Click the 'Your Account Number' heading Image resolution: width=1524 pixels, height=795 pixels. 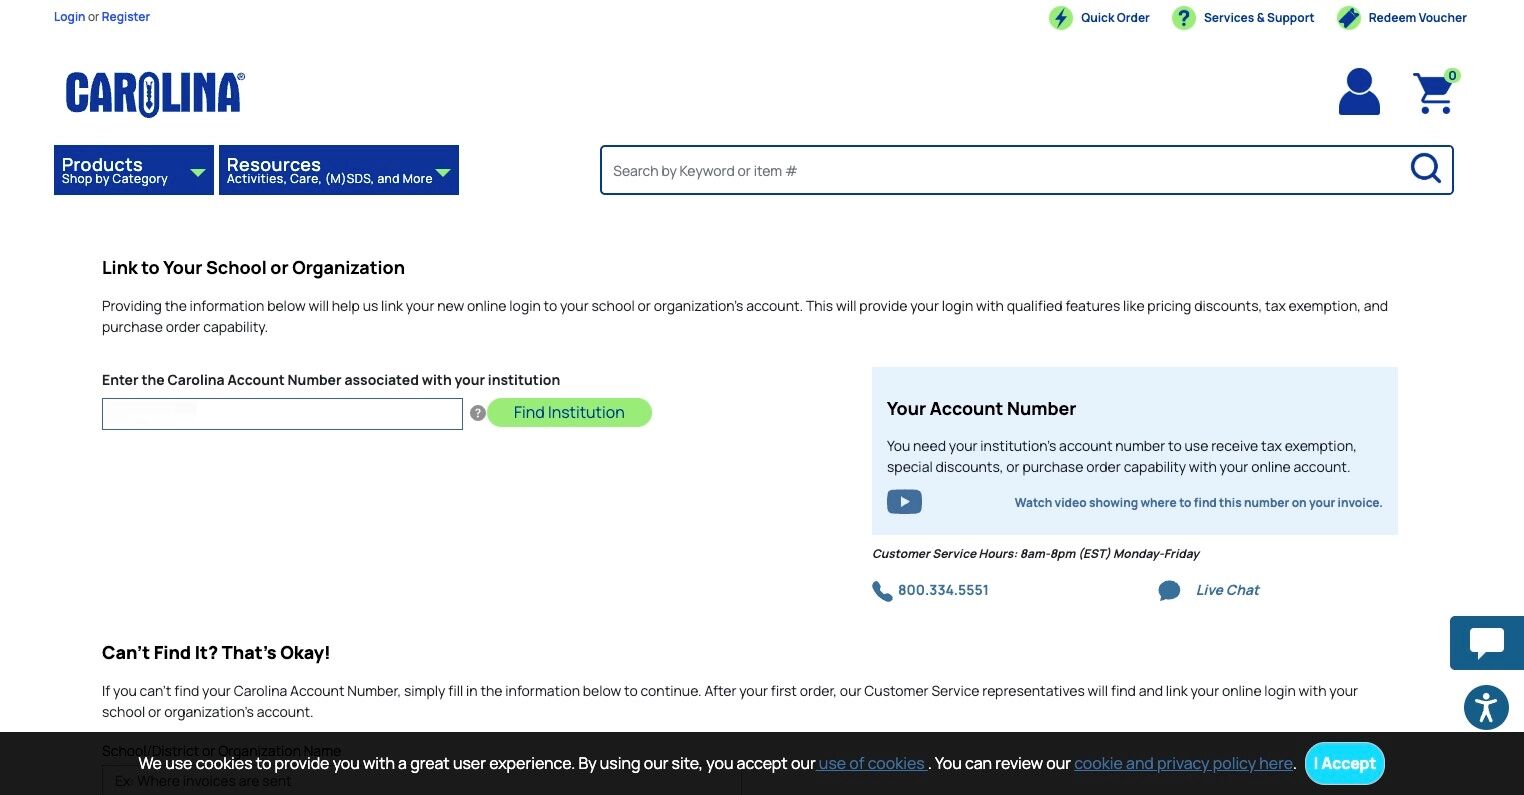click(981, 409)
